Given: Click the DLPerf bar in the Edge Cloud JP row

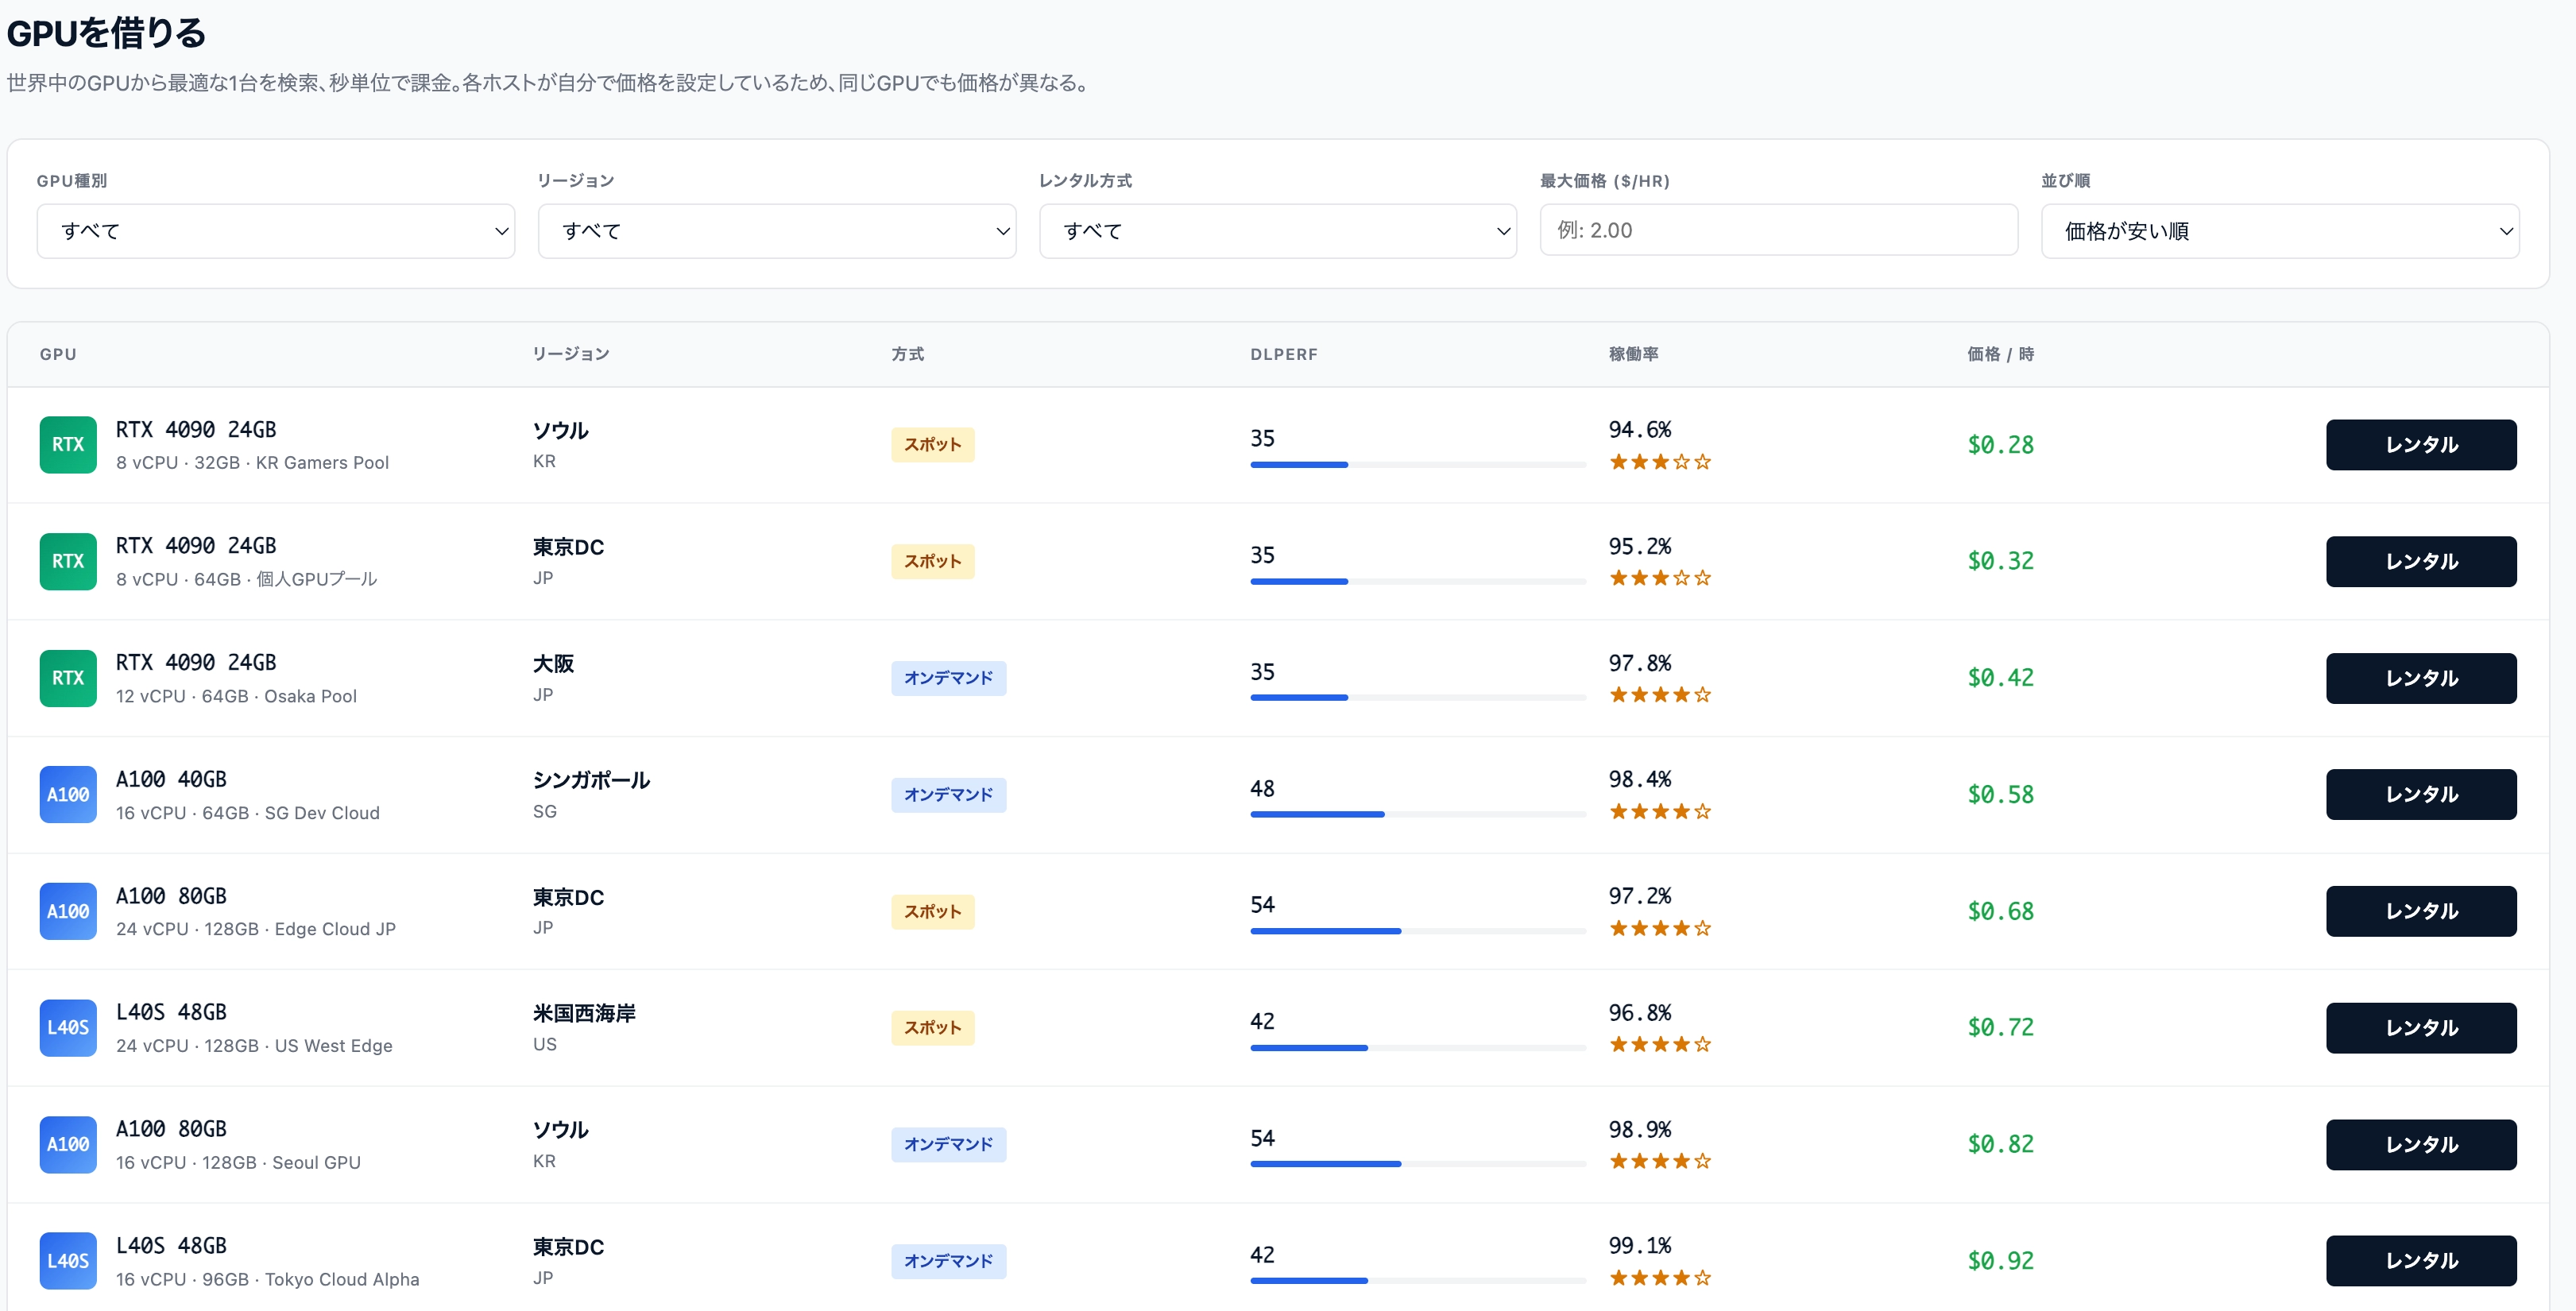Looking at the screenshot, I should (x=1418, y=931).
